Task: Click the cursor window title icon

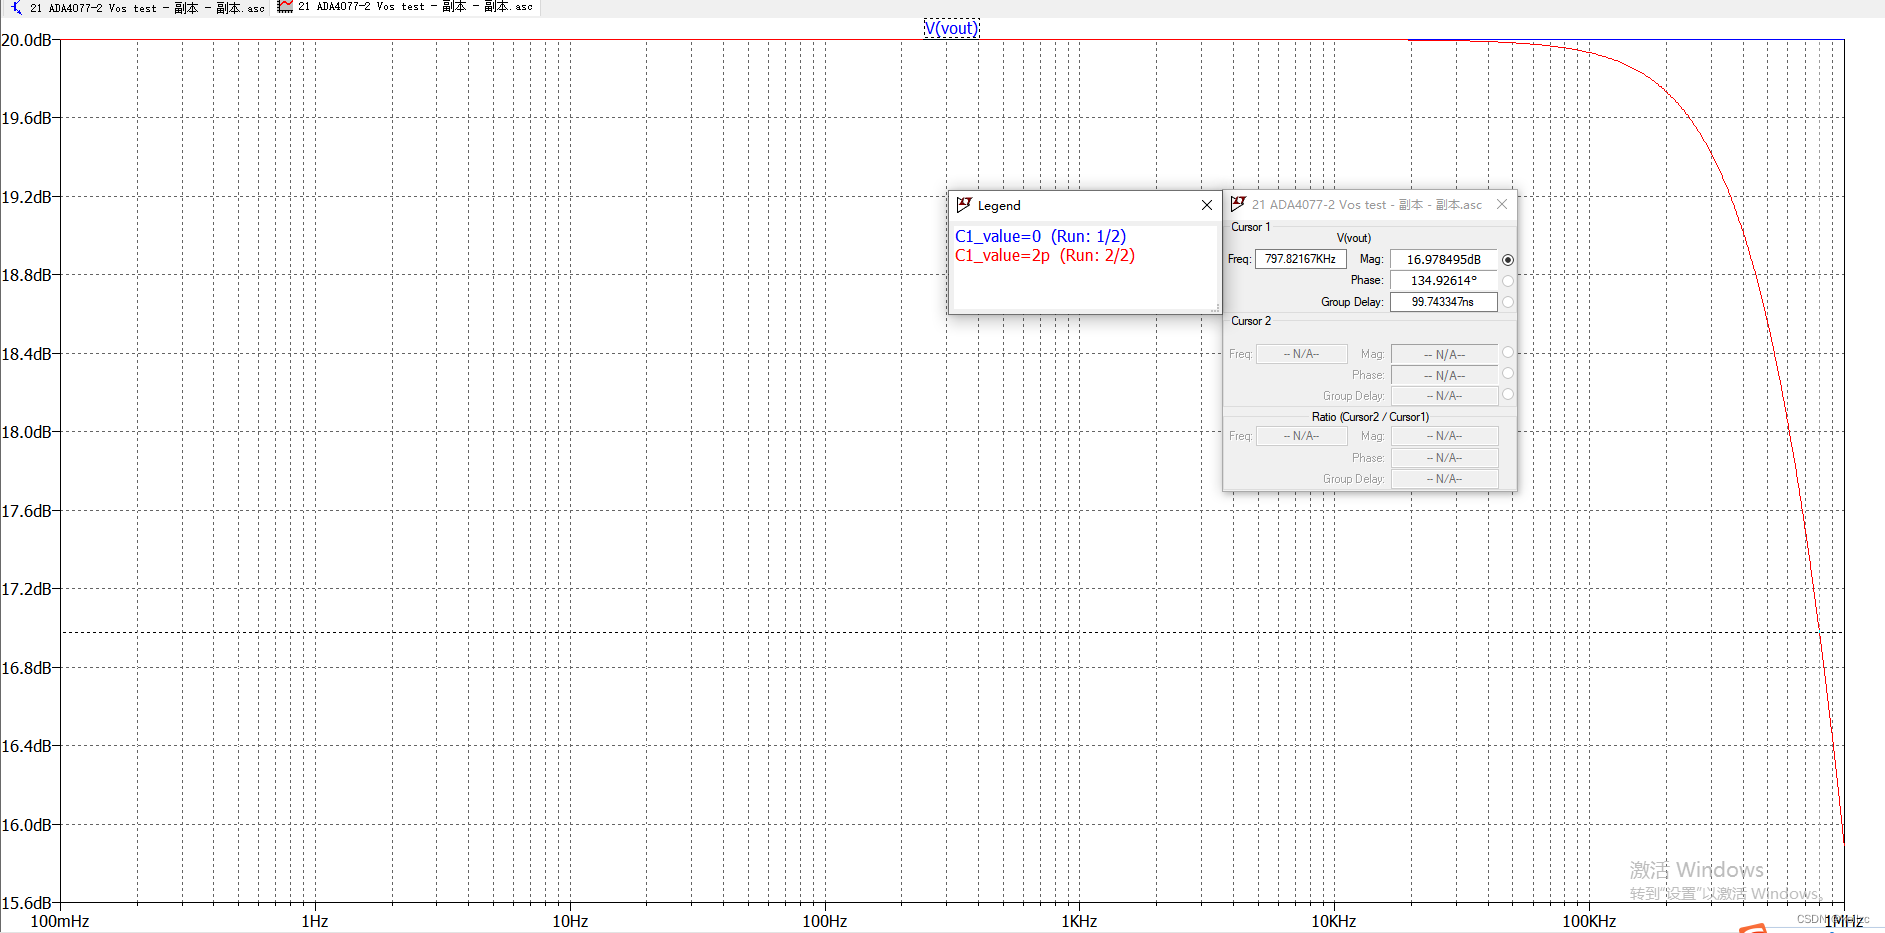Action: [1238, 204]
